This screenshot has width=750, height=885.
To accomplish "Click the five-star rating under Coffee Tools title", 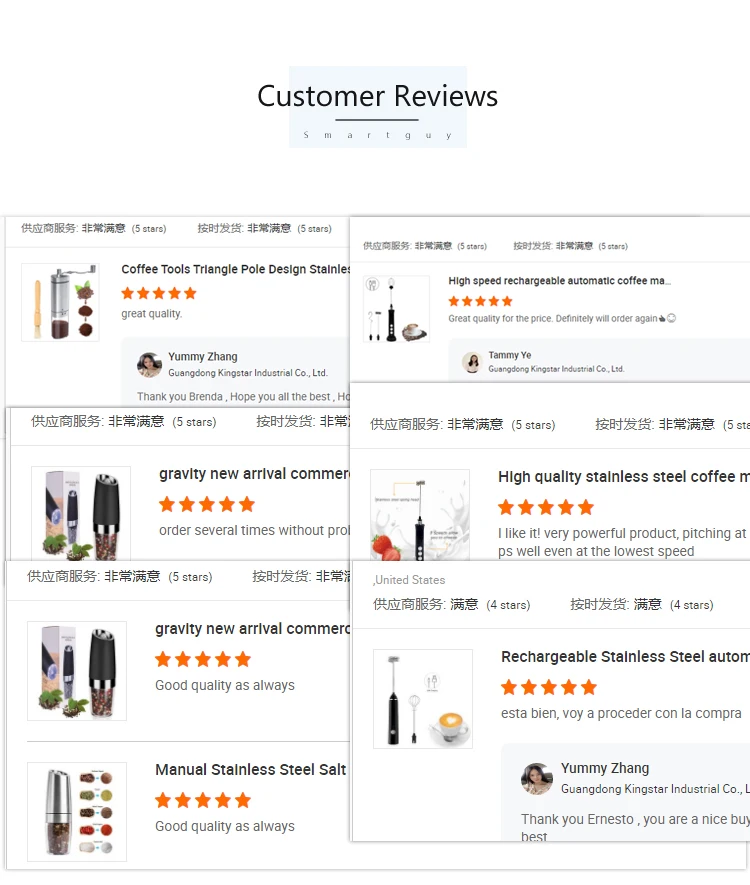I will coord(159,293).
